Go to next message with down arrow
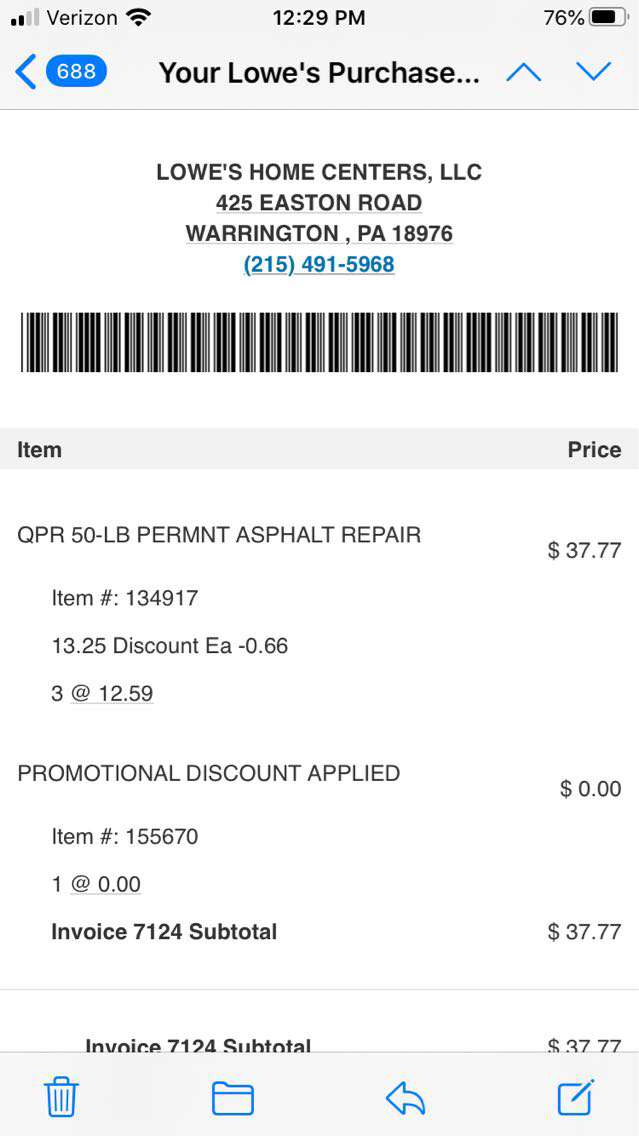639x1136 pixels. (593, 72)
